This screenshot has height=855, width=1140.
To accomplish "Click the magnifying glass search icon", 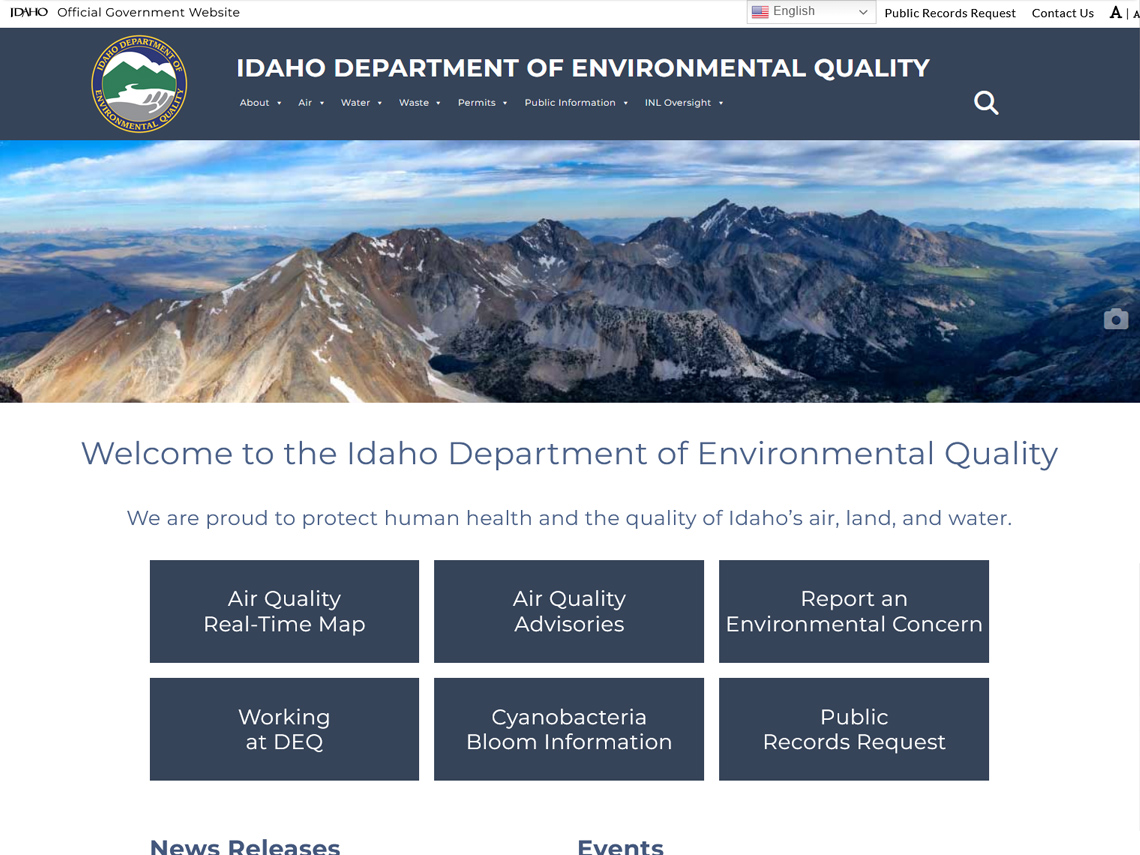I will point(986,103).
